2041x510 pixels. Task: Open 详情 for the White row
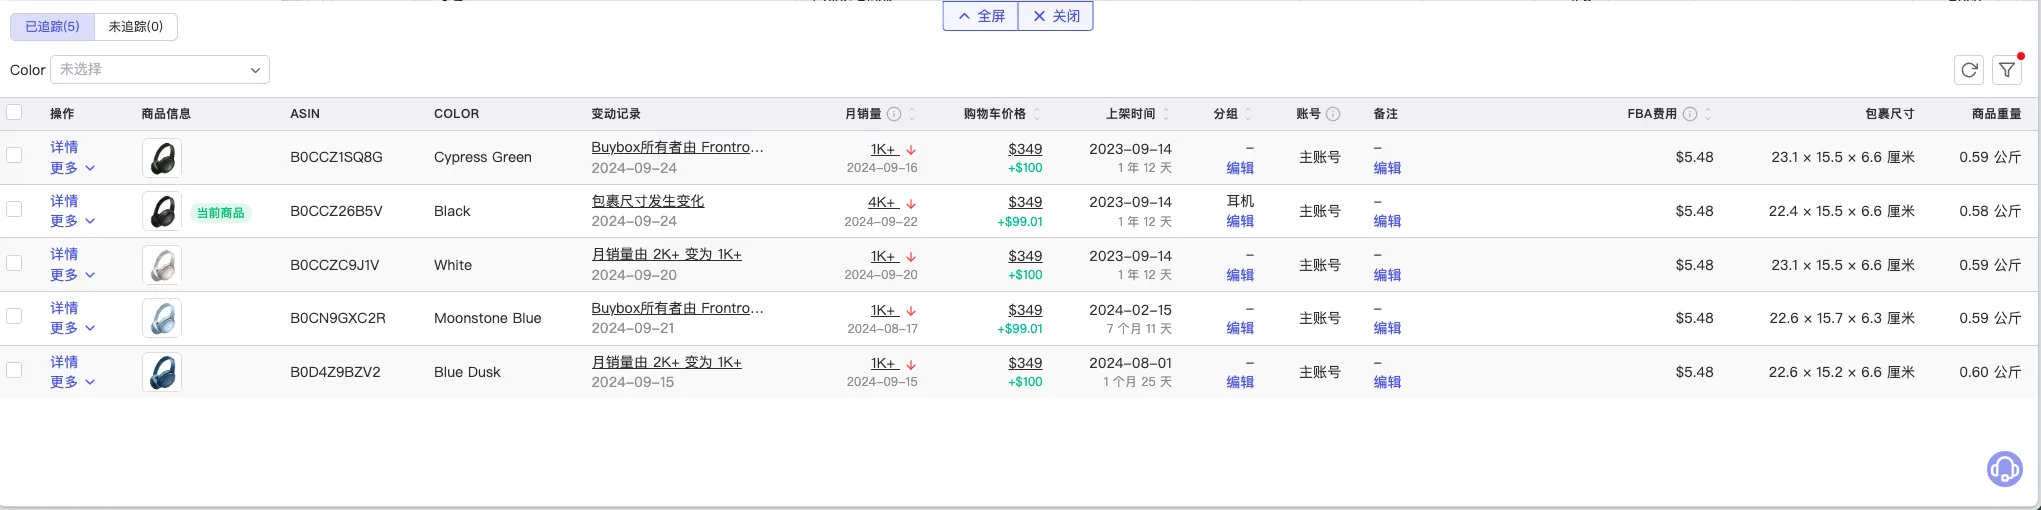pyautogui.click(x=64, y=254)
